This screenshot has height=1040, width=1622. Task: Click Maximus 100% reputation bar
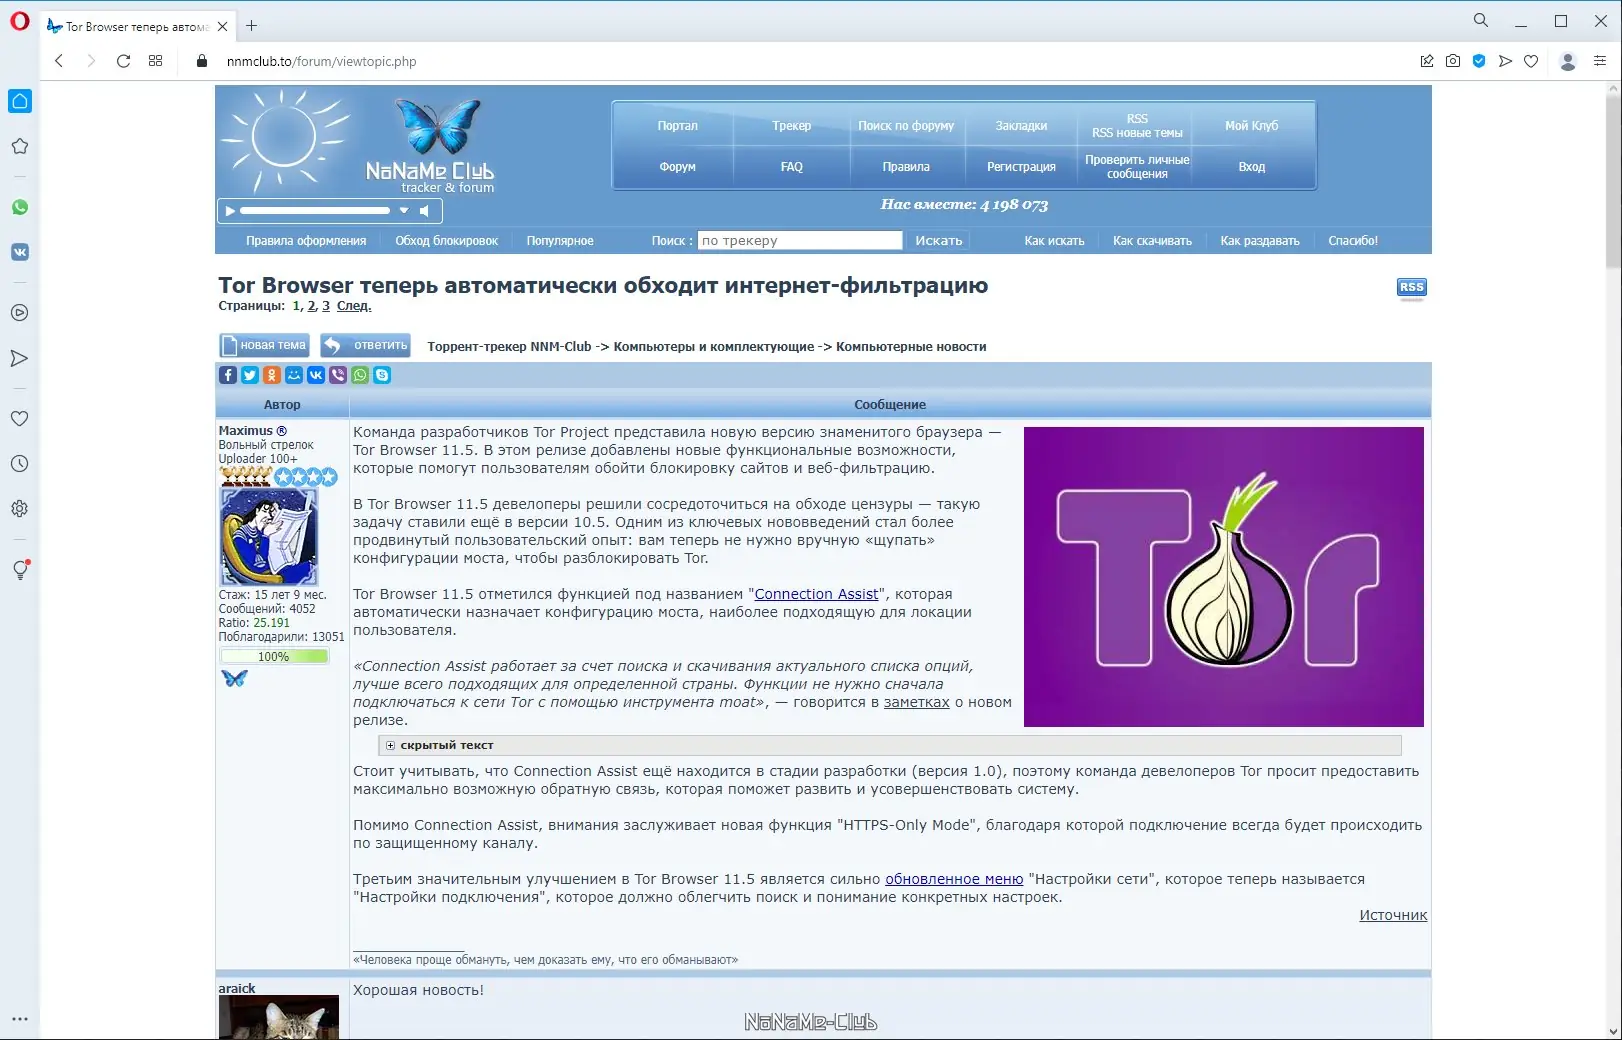(274, 657)
